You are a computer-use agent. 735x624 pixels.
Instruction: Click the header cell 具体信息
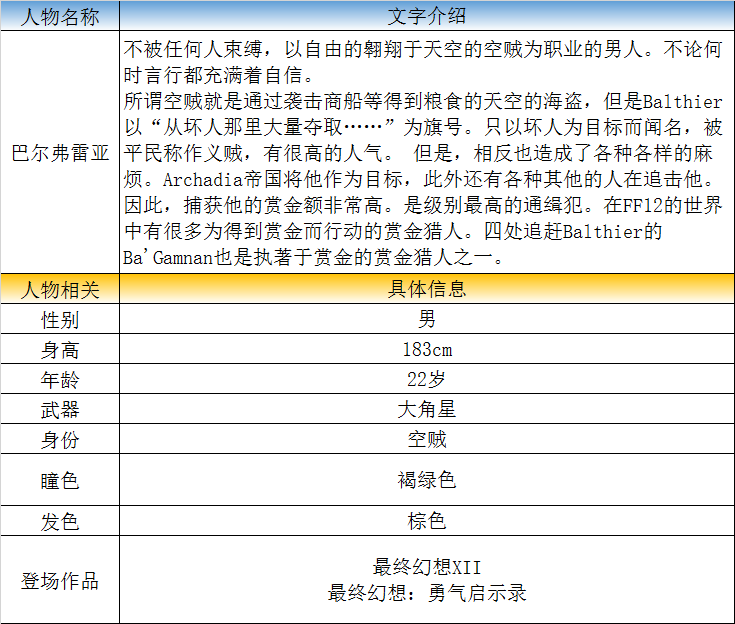427,289
